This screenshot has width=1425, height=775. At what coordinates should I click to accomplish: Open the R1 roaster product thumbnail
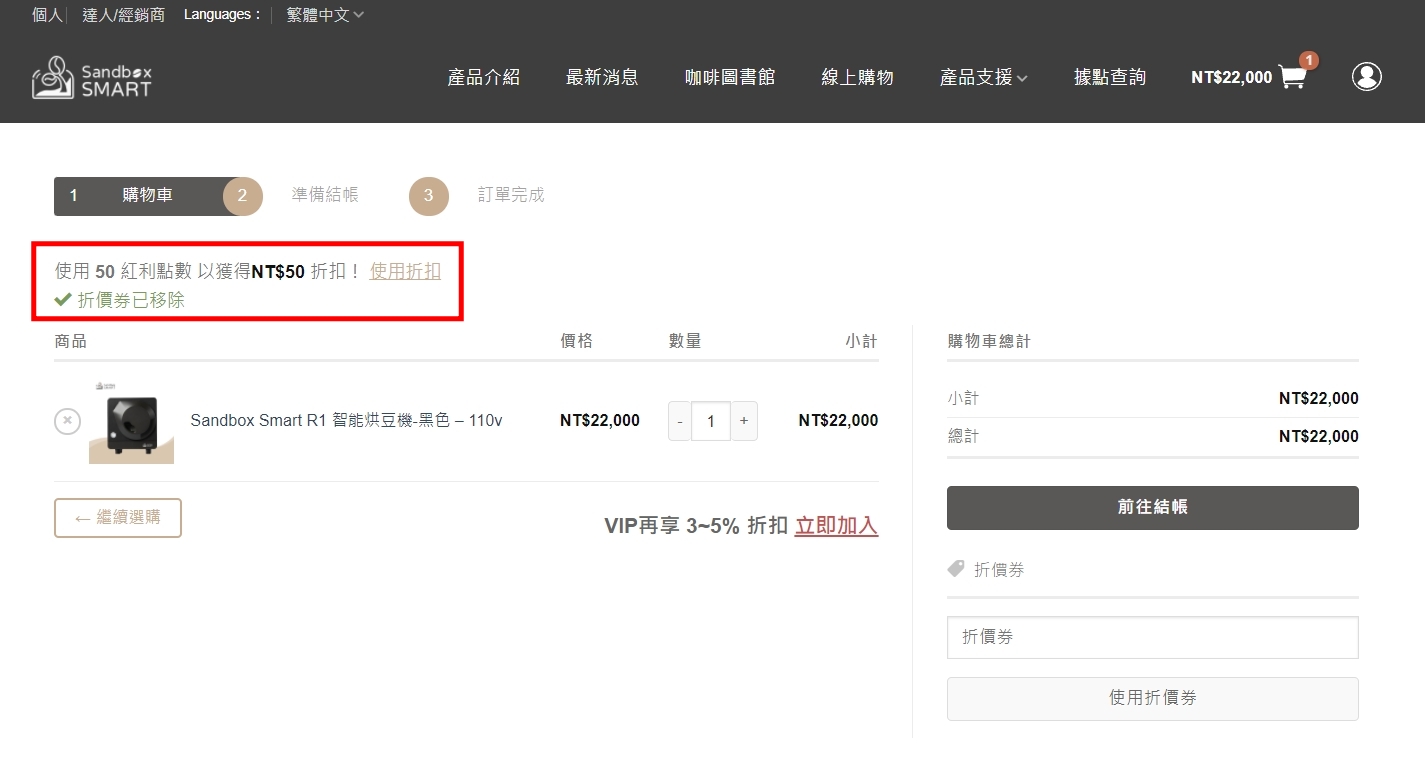[x=131, y=421]
